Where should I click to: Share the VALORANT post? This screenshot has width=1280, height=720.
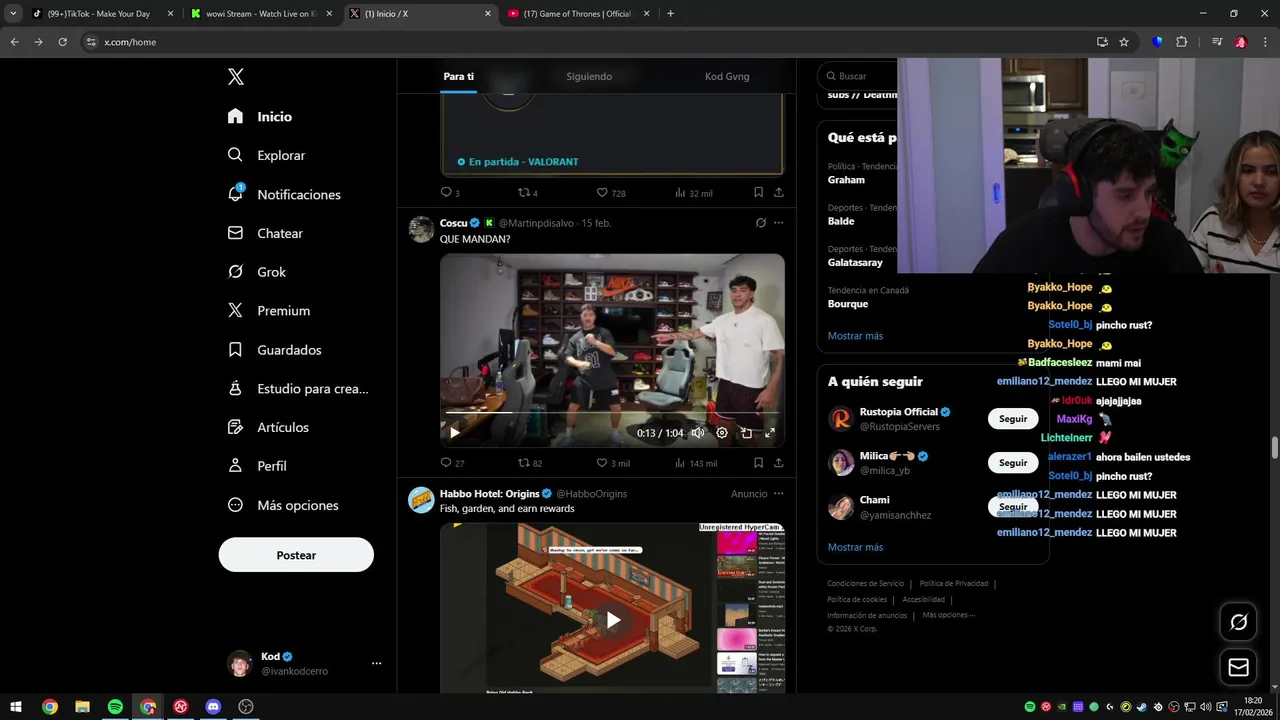pos(778,192)
